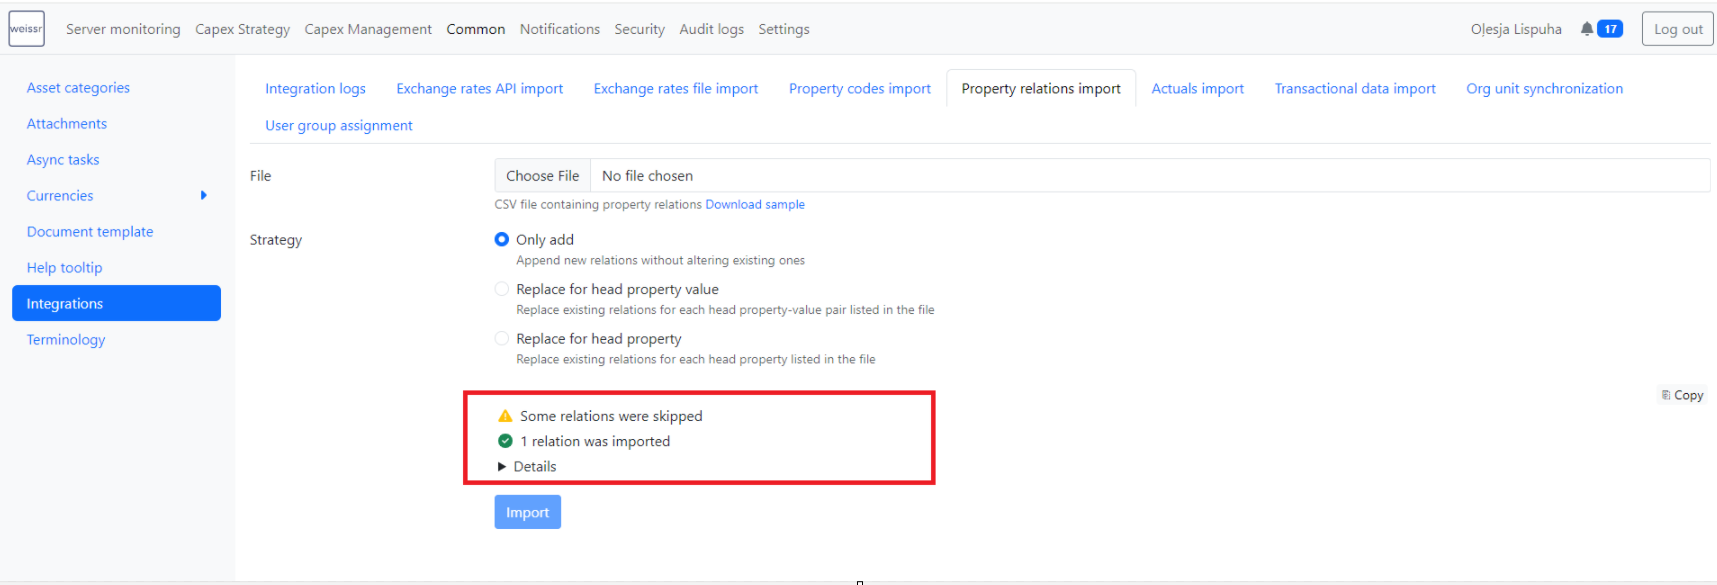This screenshot has width=1717, height=585.
Task: Switch to Exchange rates file import tab
Action: click(x=676, y=88)
